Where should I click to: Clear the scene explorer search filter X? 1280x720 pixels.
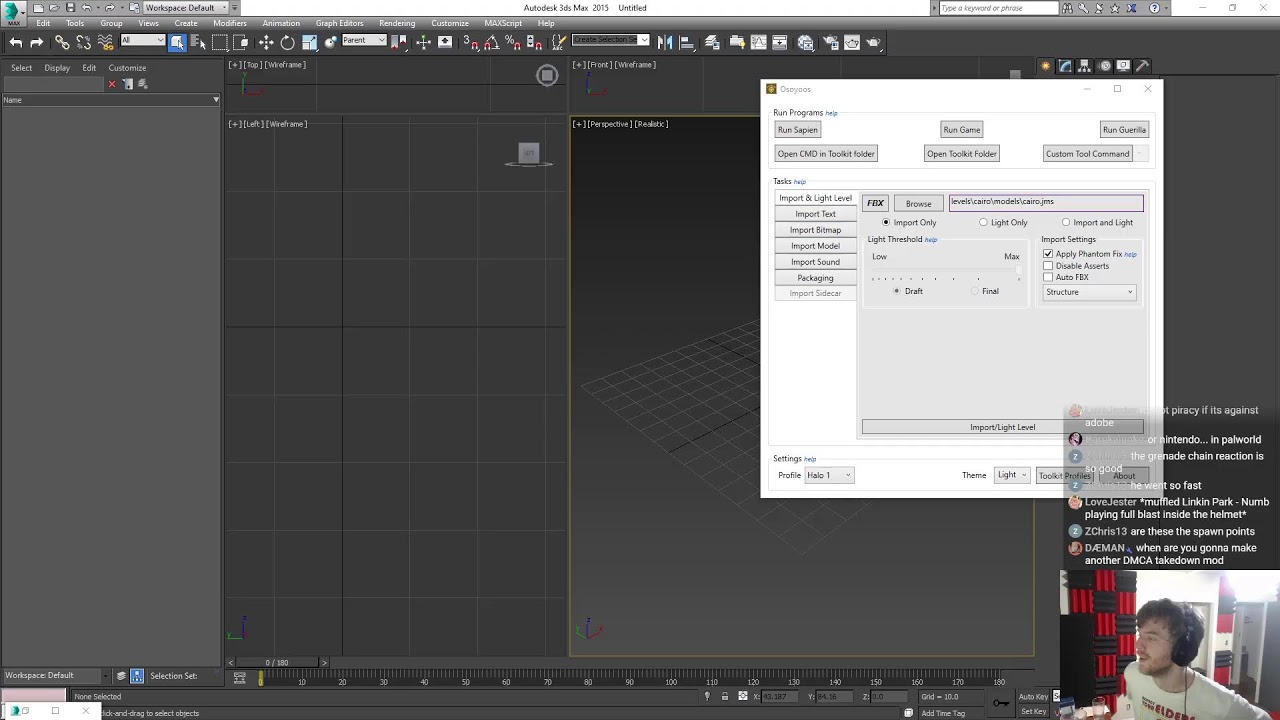click(112, 84)
